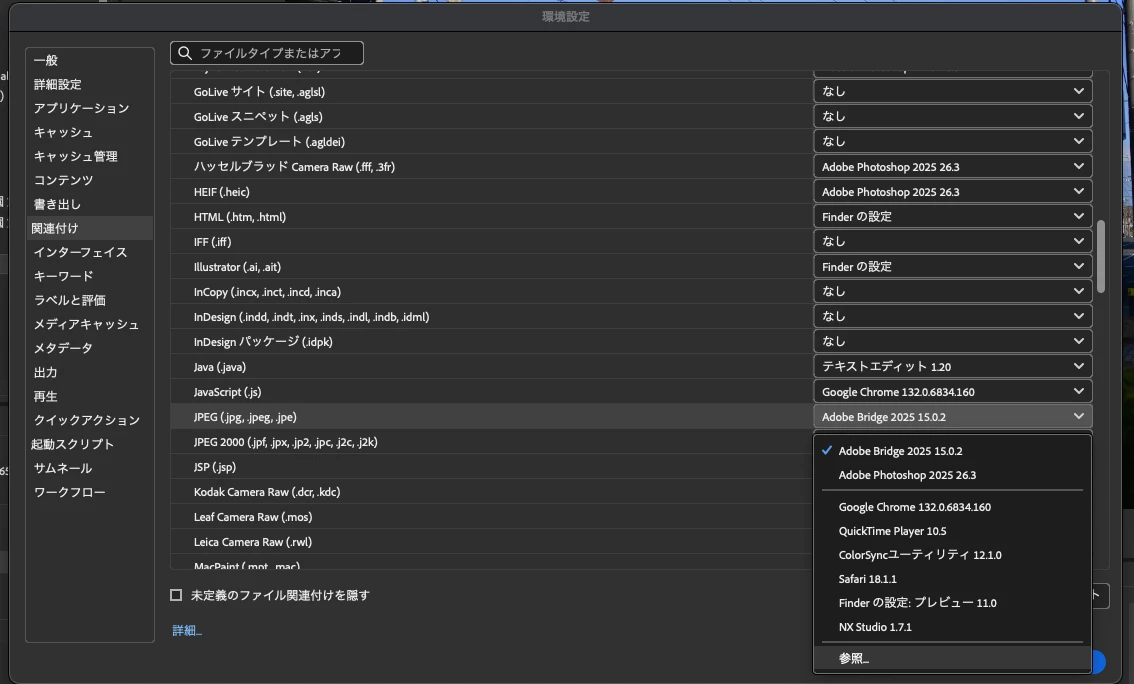
Task: Select the Kodak Camera Raw (.dcr, .kdc) row
Action: click(x=492, y=492)
